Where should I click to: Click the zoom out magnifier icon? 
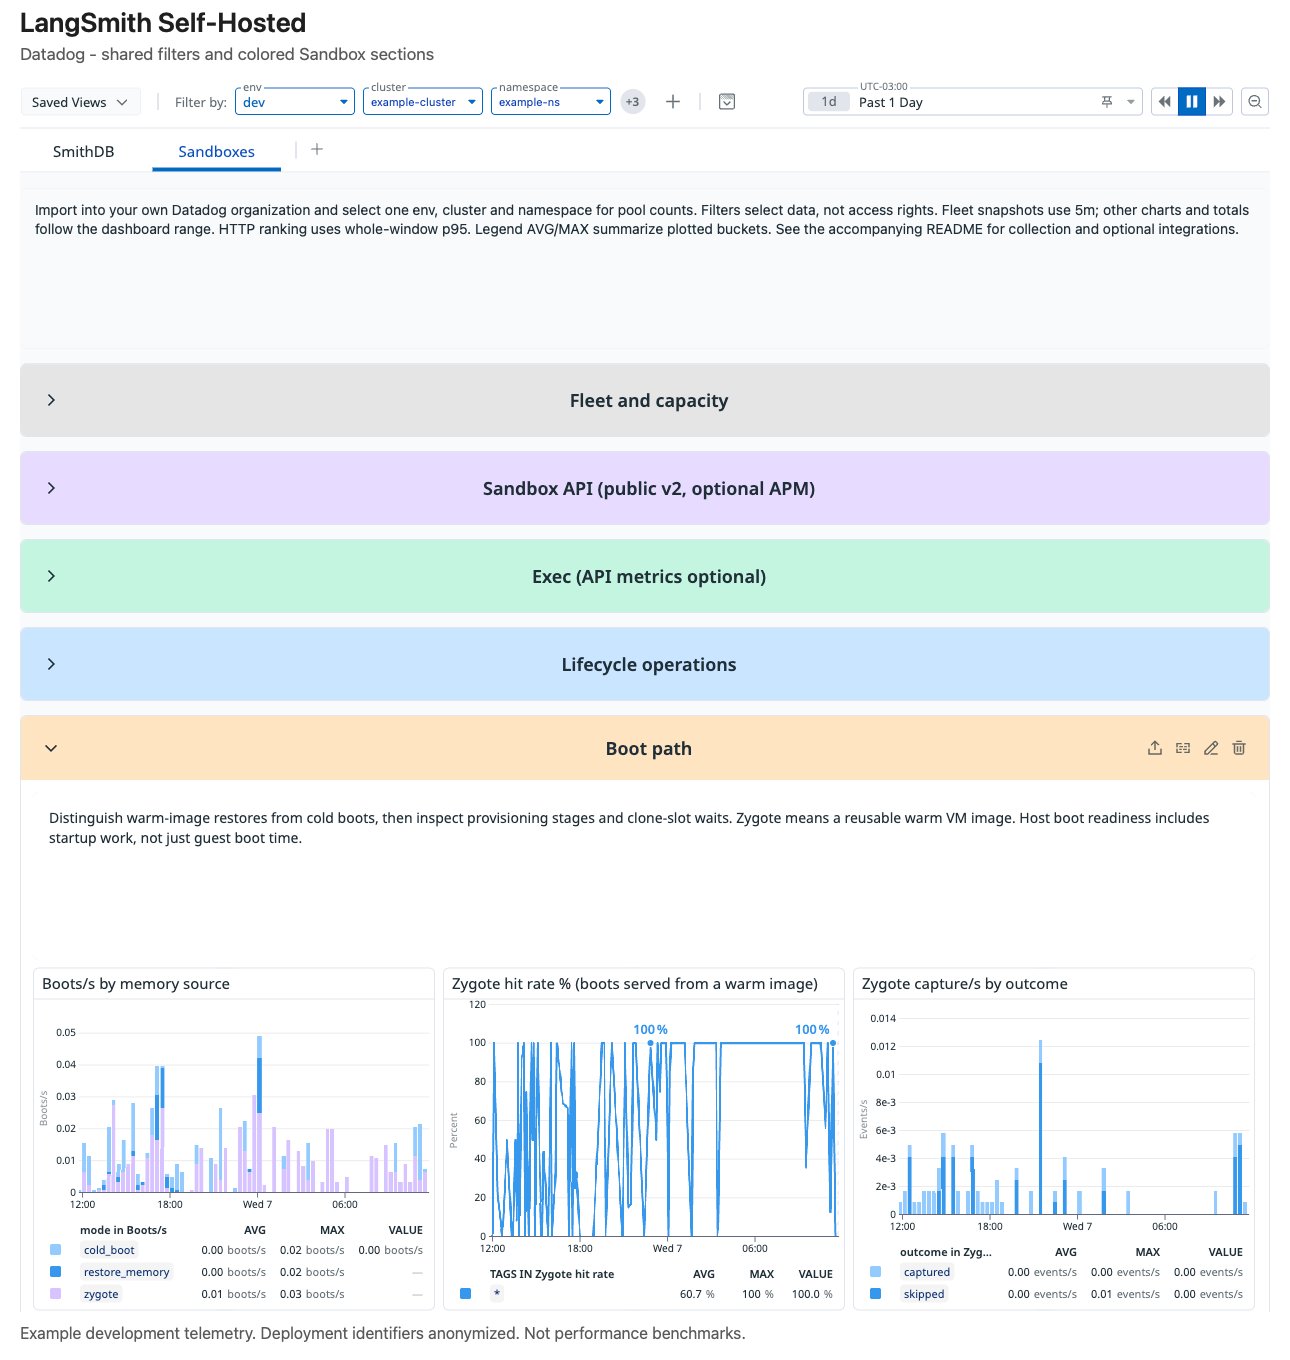click(x=1255, y=102)
